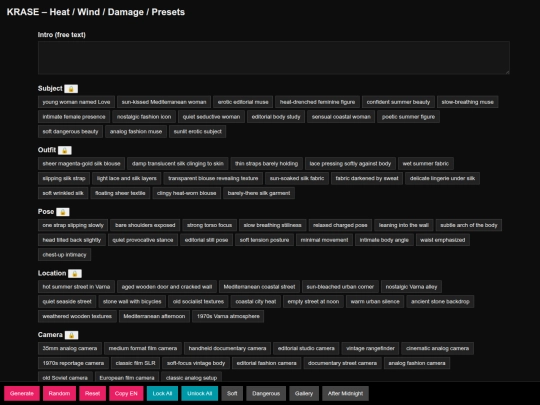Select 'strong torso focus' pose chip

pos(209,225)
